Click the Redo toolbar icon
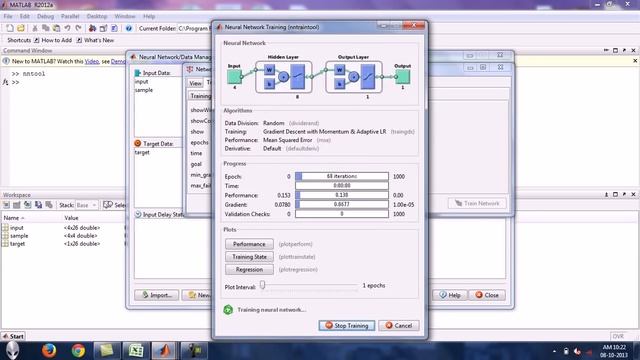 [78, 28]
